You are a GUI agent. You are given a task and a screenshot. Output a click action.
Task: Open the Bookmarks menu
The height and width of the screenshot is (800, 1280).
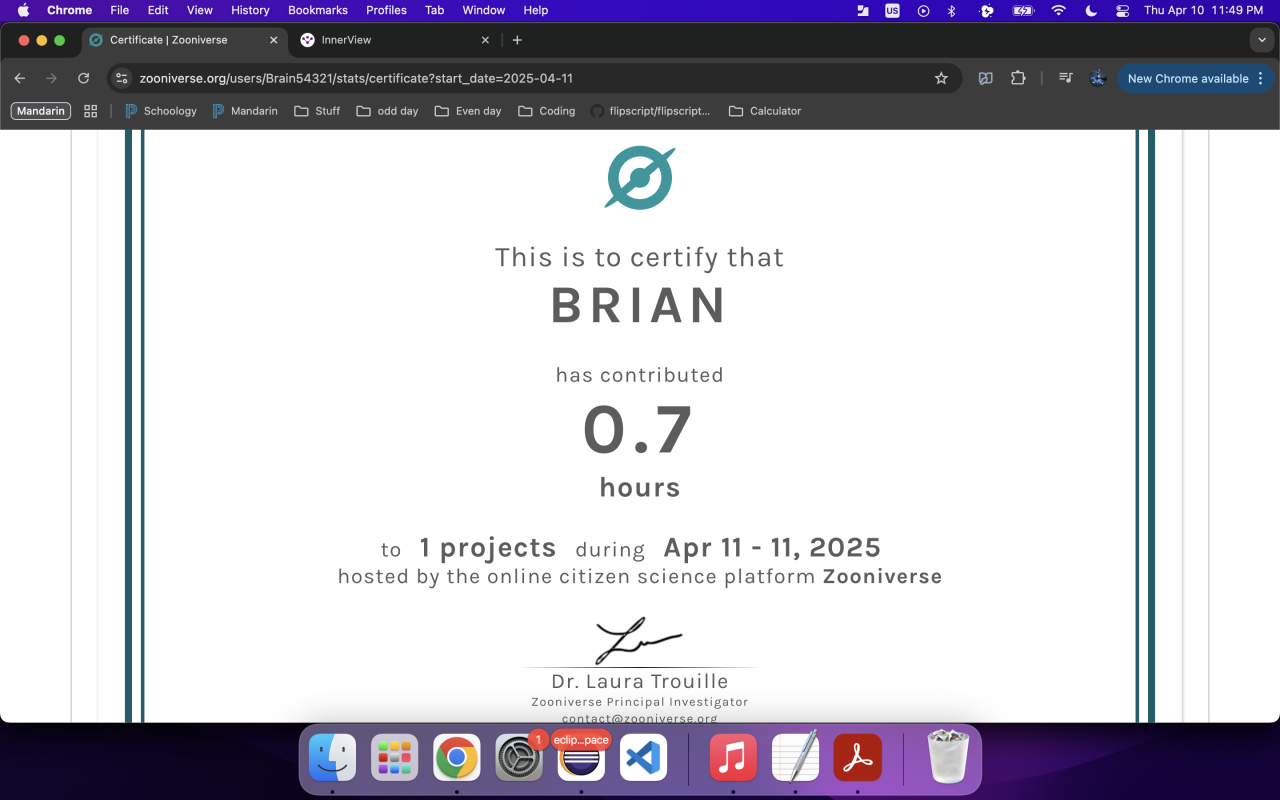point(318,10)
